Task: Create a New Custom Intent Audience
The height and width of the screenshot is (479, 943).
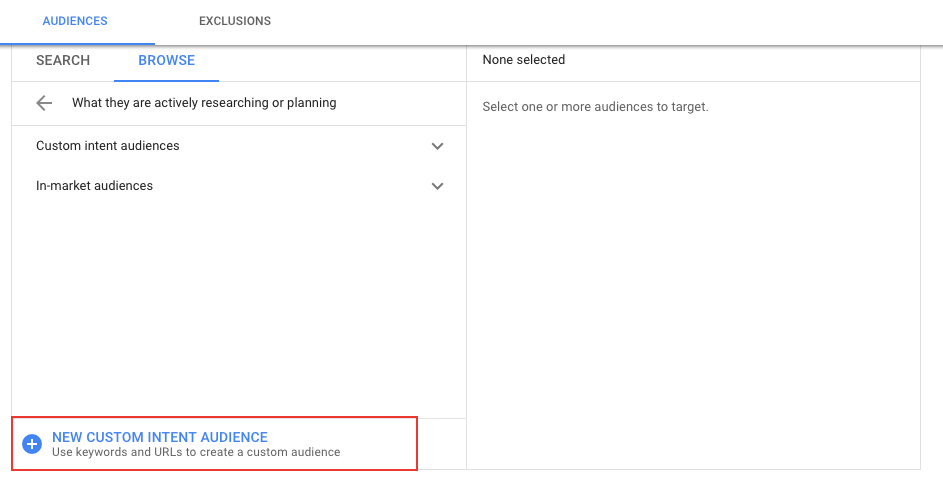Action: point(160,437)
